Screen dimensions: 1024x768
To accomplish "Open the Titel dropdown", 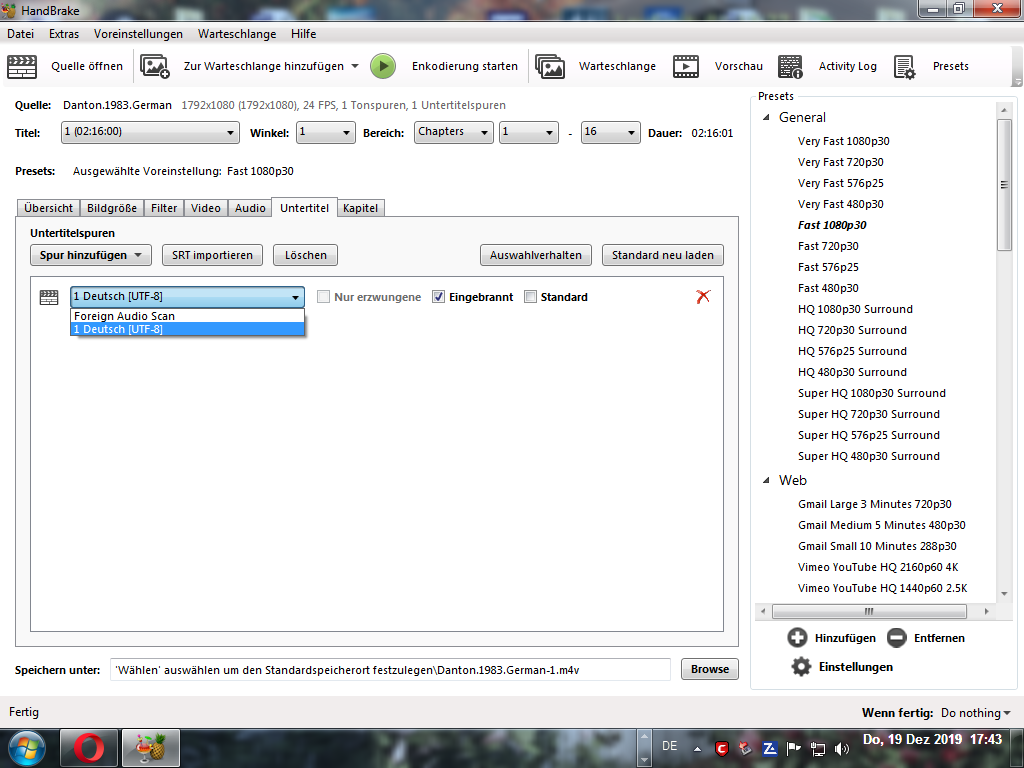I will (150, 132).
